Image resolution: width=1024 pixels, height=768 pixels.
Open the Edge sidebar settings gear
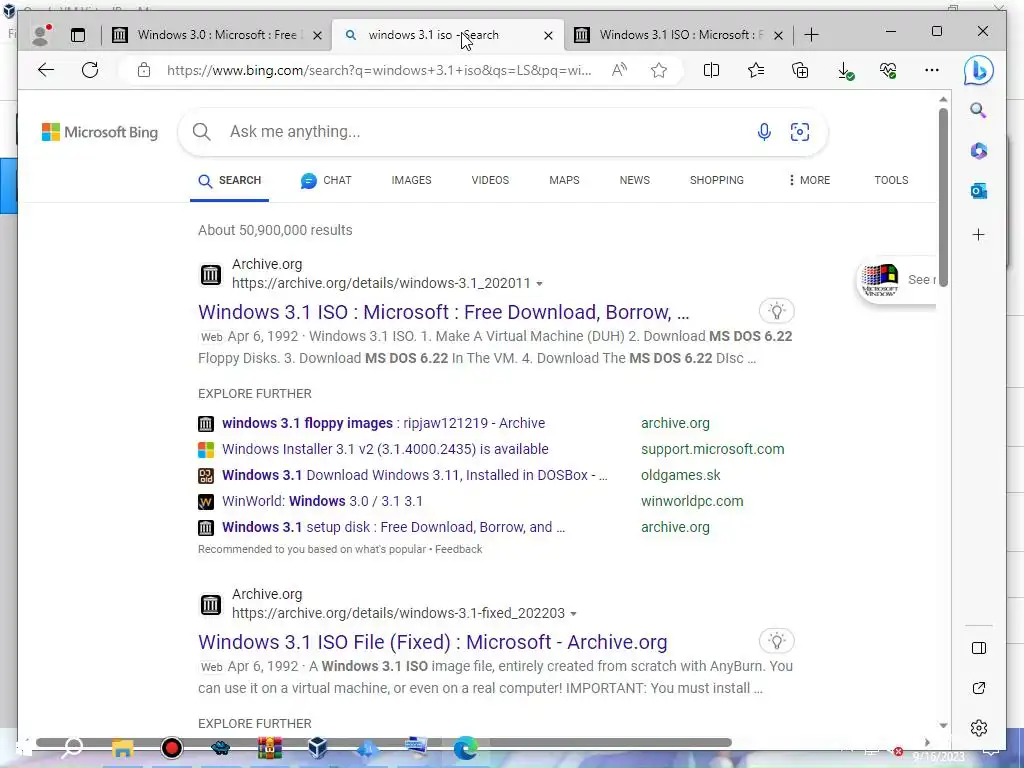click(978, 728)
